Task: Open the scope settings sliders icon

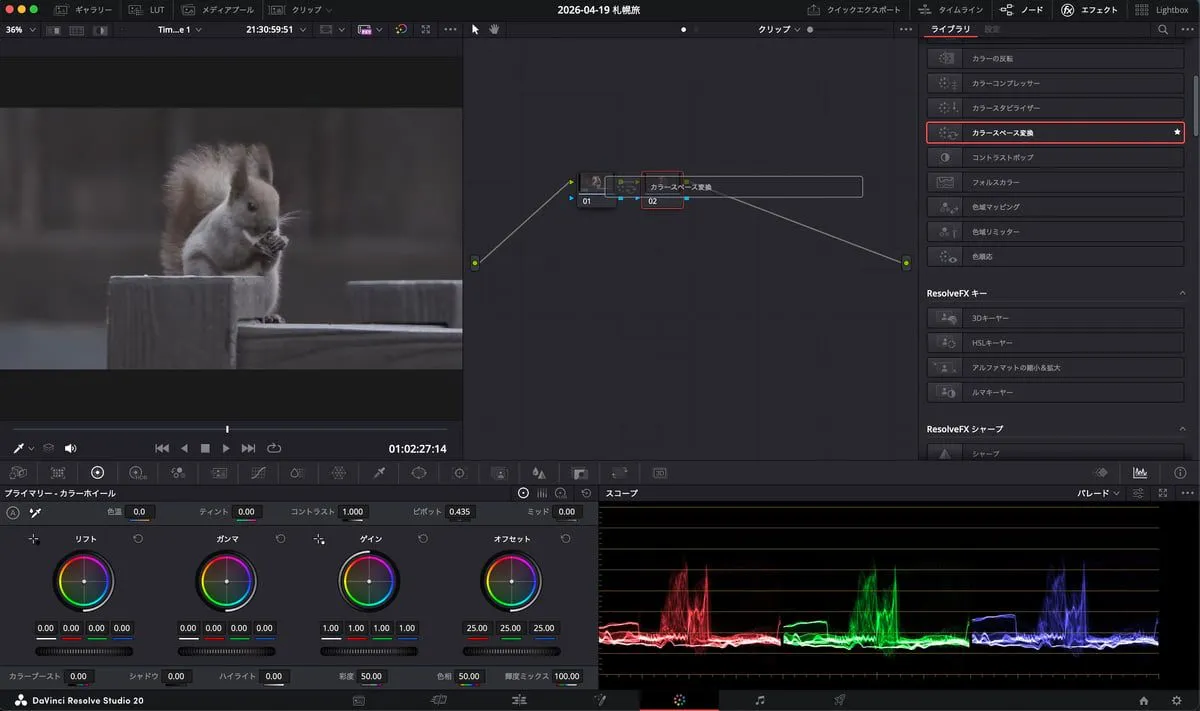Action: [x=1139, y=493]
